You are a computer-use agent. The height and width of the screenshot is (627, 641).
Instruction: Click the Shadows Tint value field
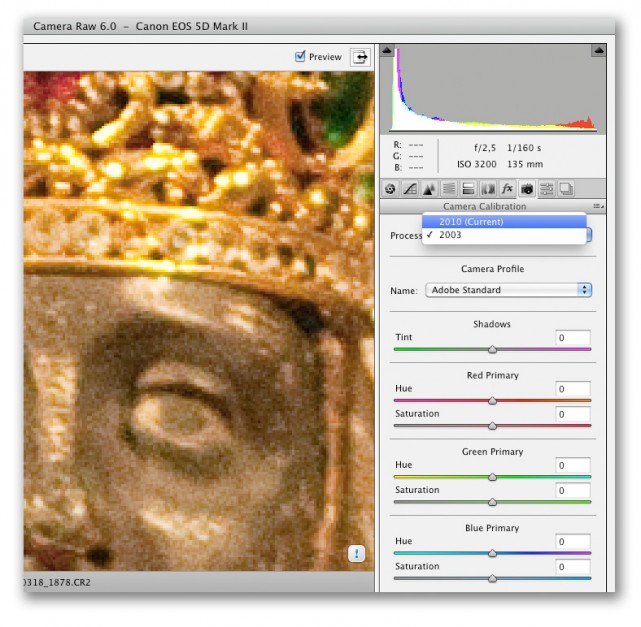573,338
